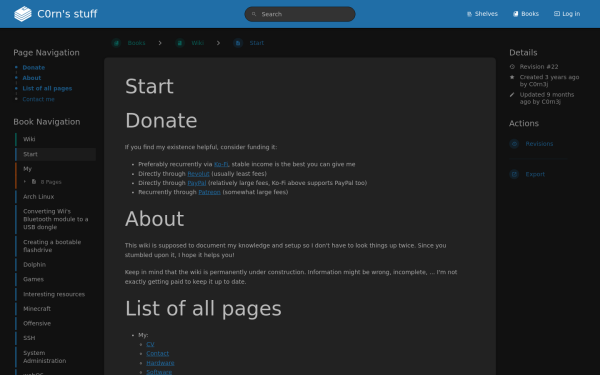
Task: Open the PayPal donation link
Action: [197, 183]
